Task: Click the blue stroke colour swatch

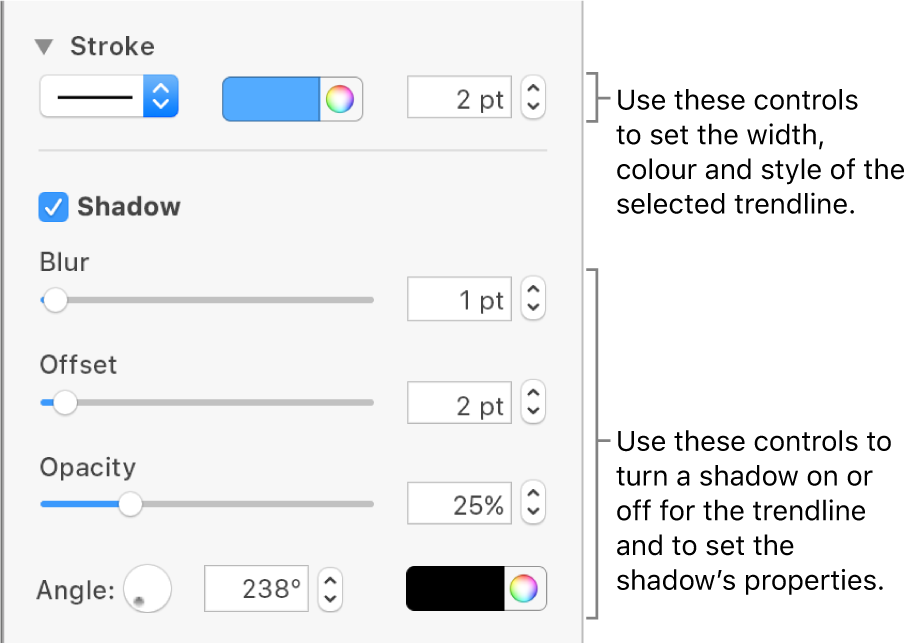Action: [270, 99]
